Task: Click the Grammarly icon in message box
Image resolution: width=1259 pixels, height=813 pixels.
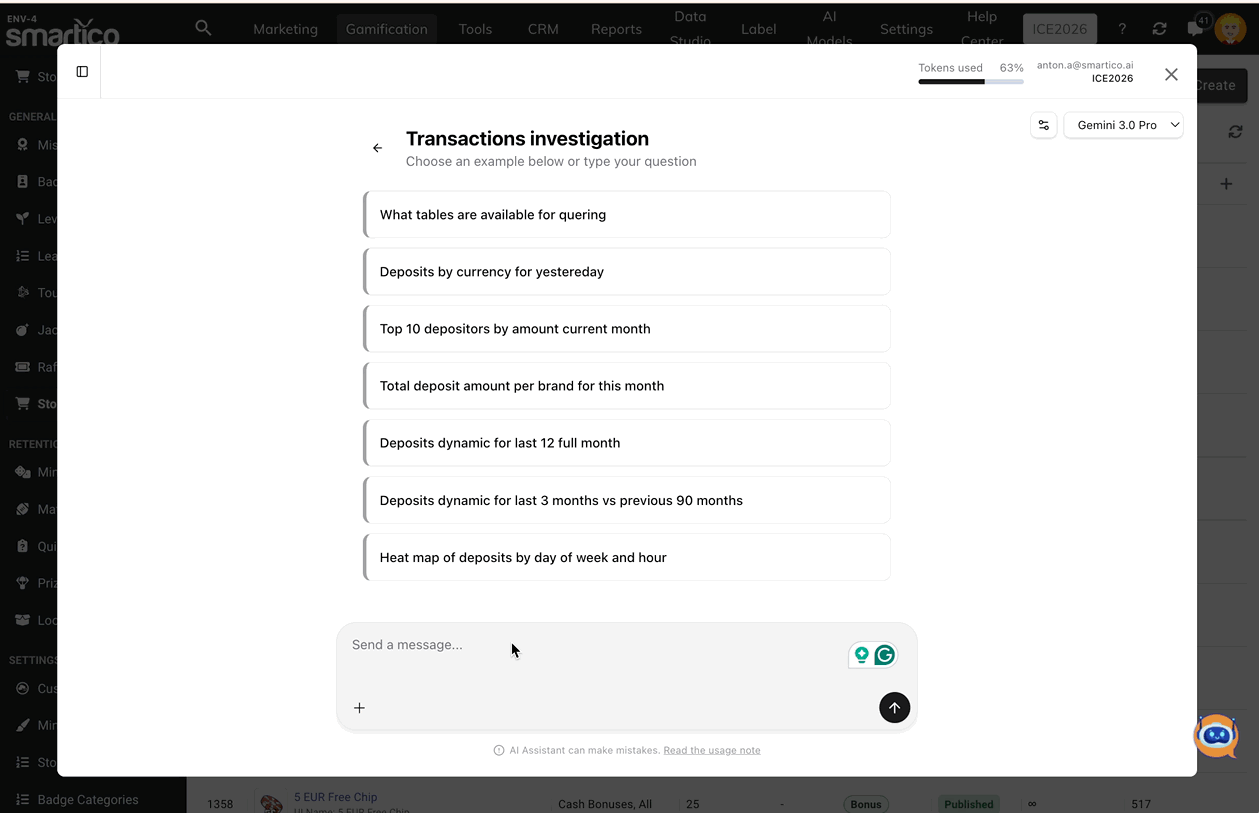Action: coord(884,655)
